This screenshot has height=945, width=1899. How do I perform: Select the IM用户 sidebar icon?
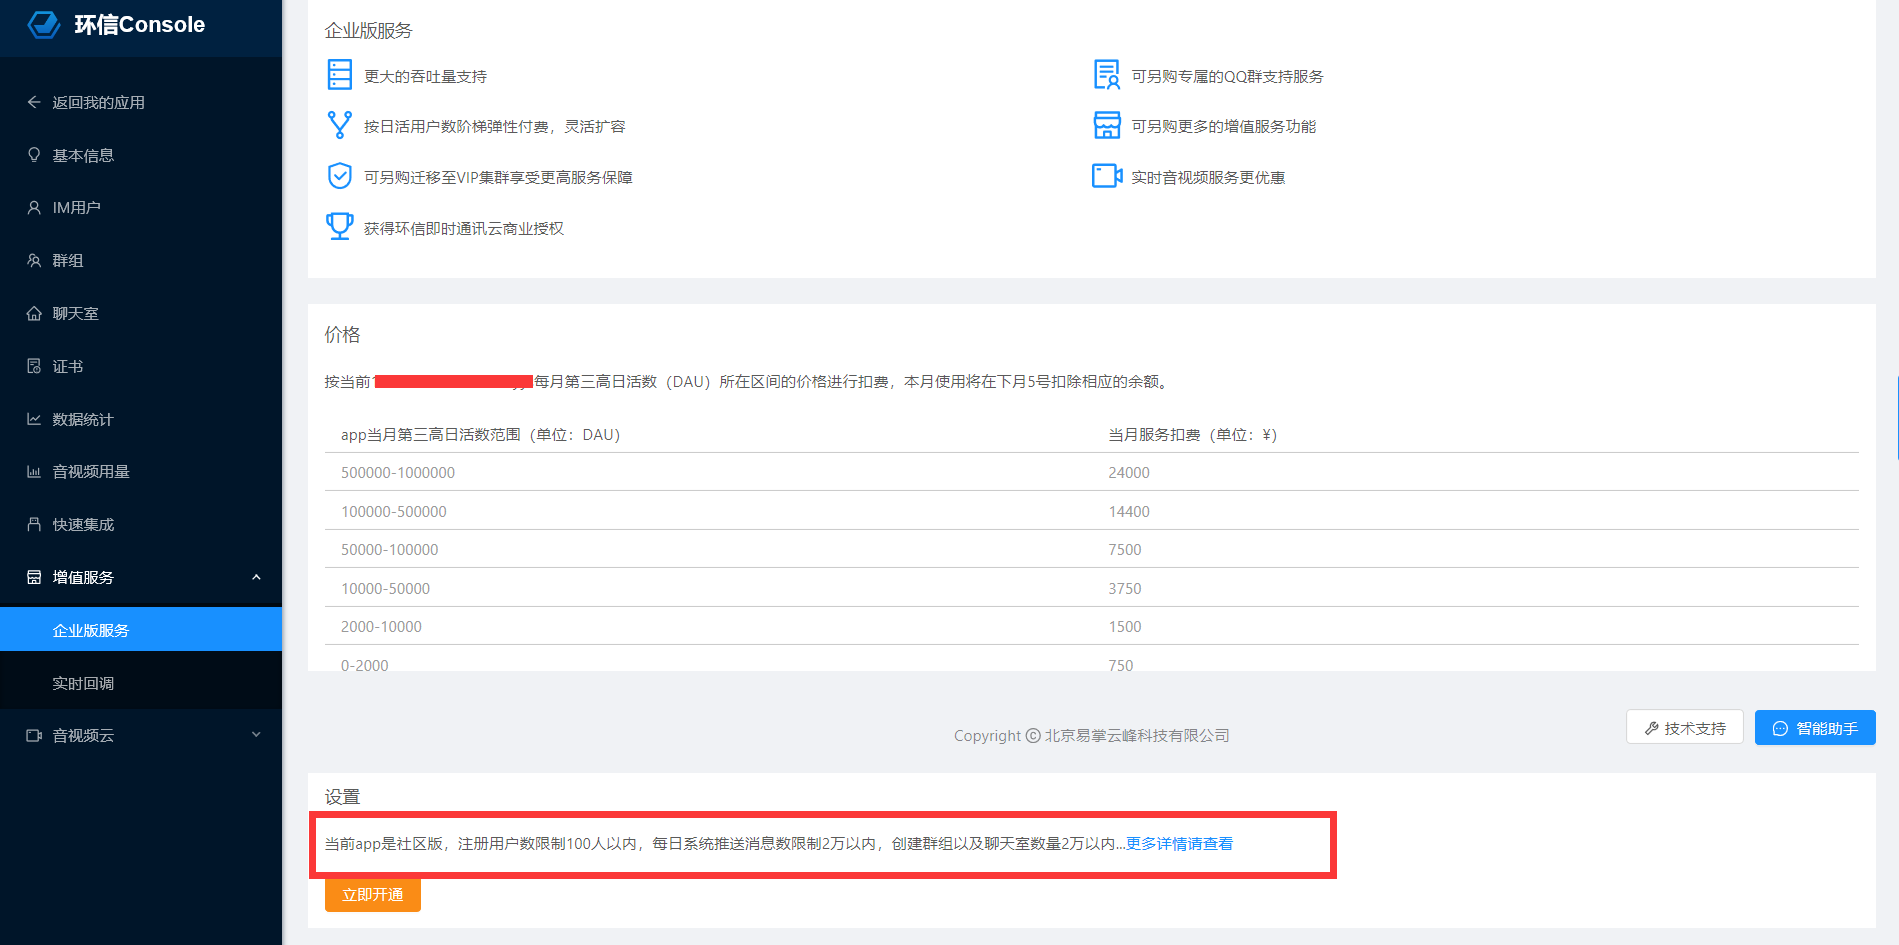coord(36,207)
